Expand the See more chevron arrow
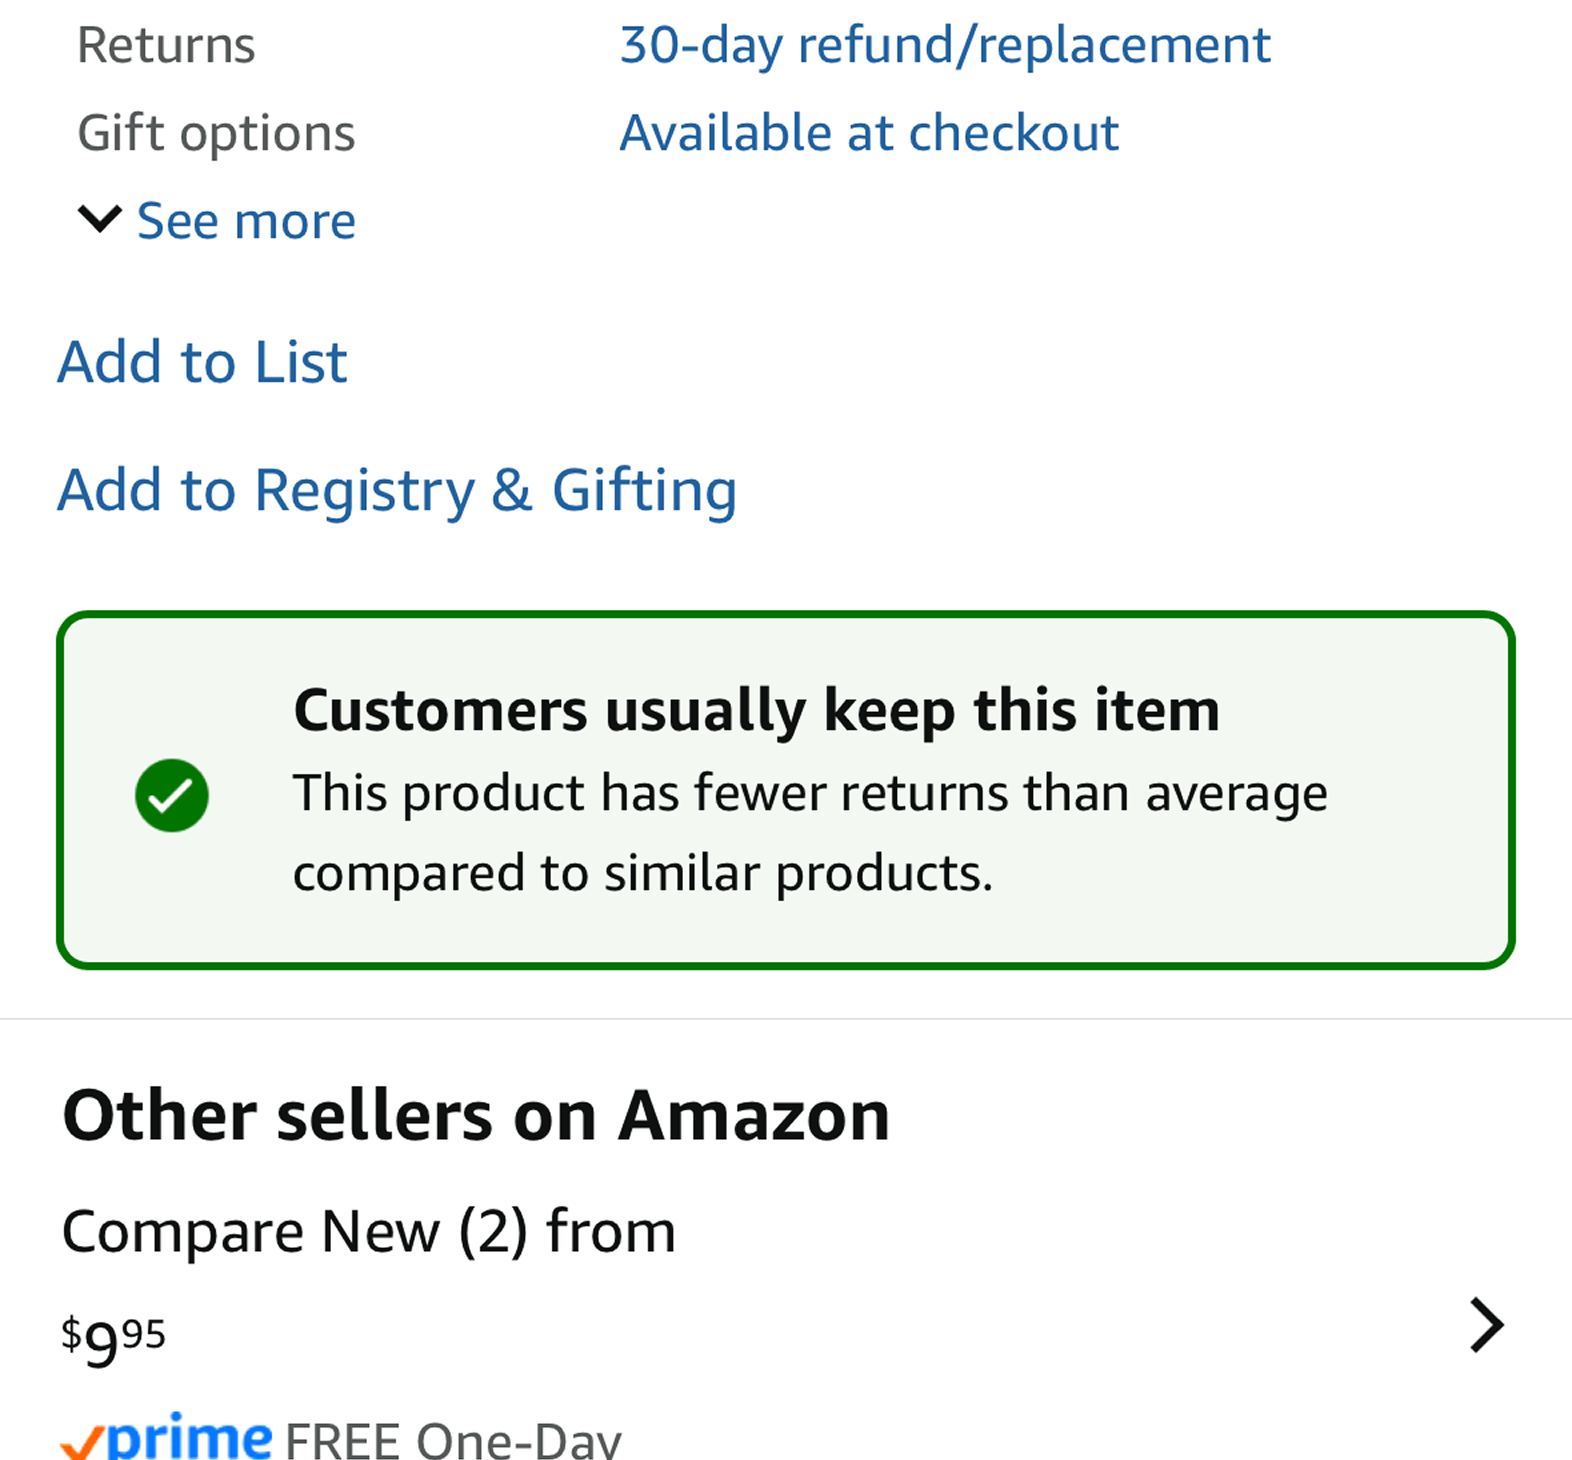The image size is (1572, 1460). coord(100,219)
